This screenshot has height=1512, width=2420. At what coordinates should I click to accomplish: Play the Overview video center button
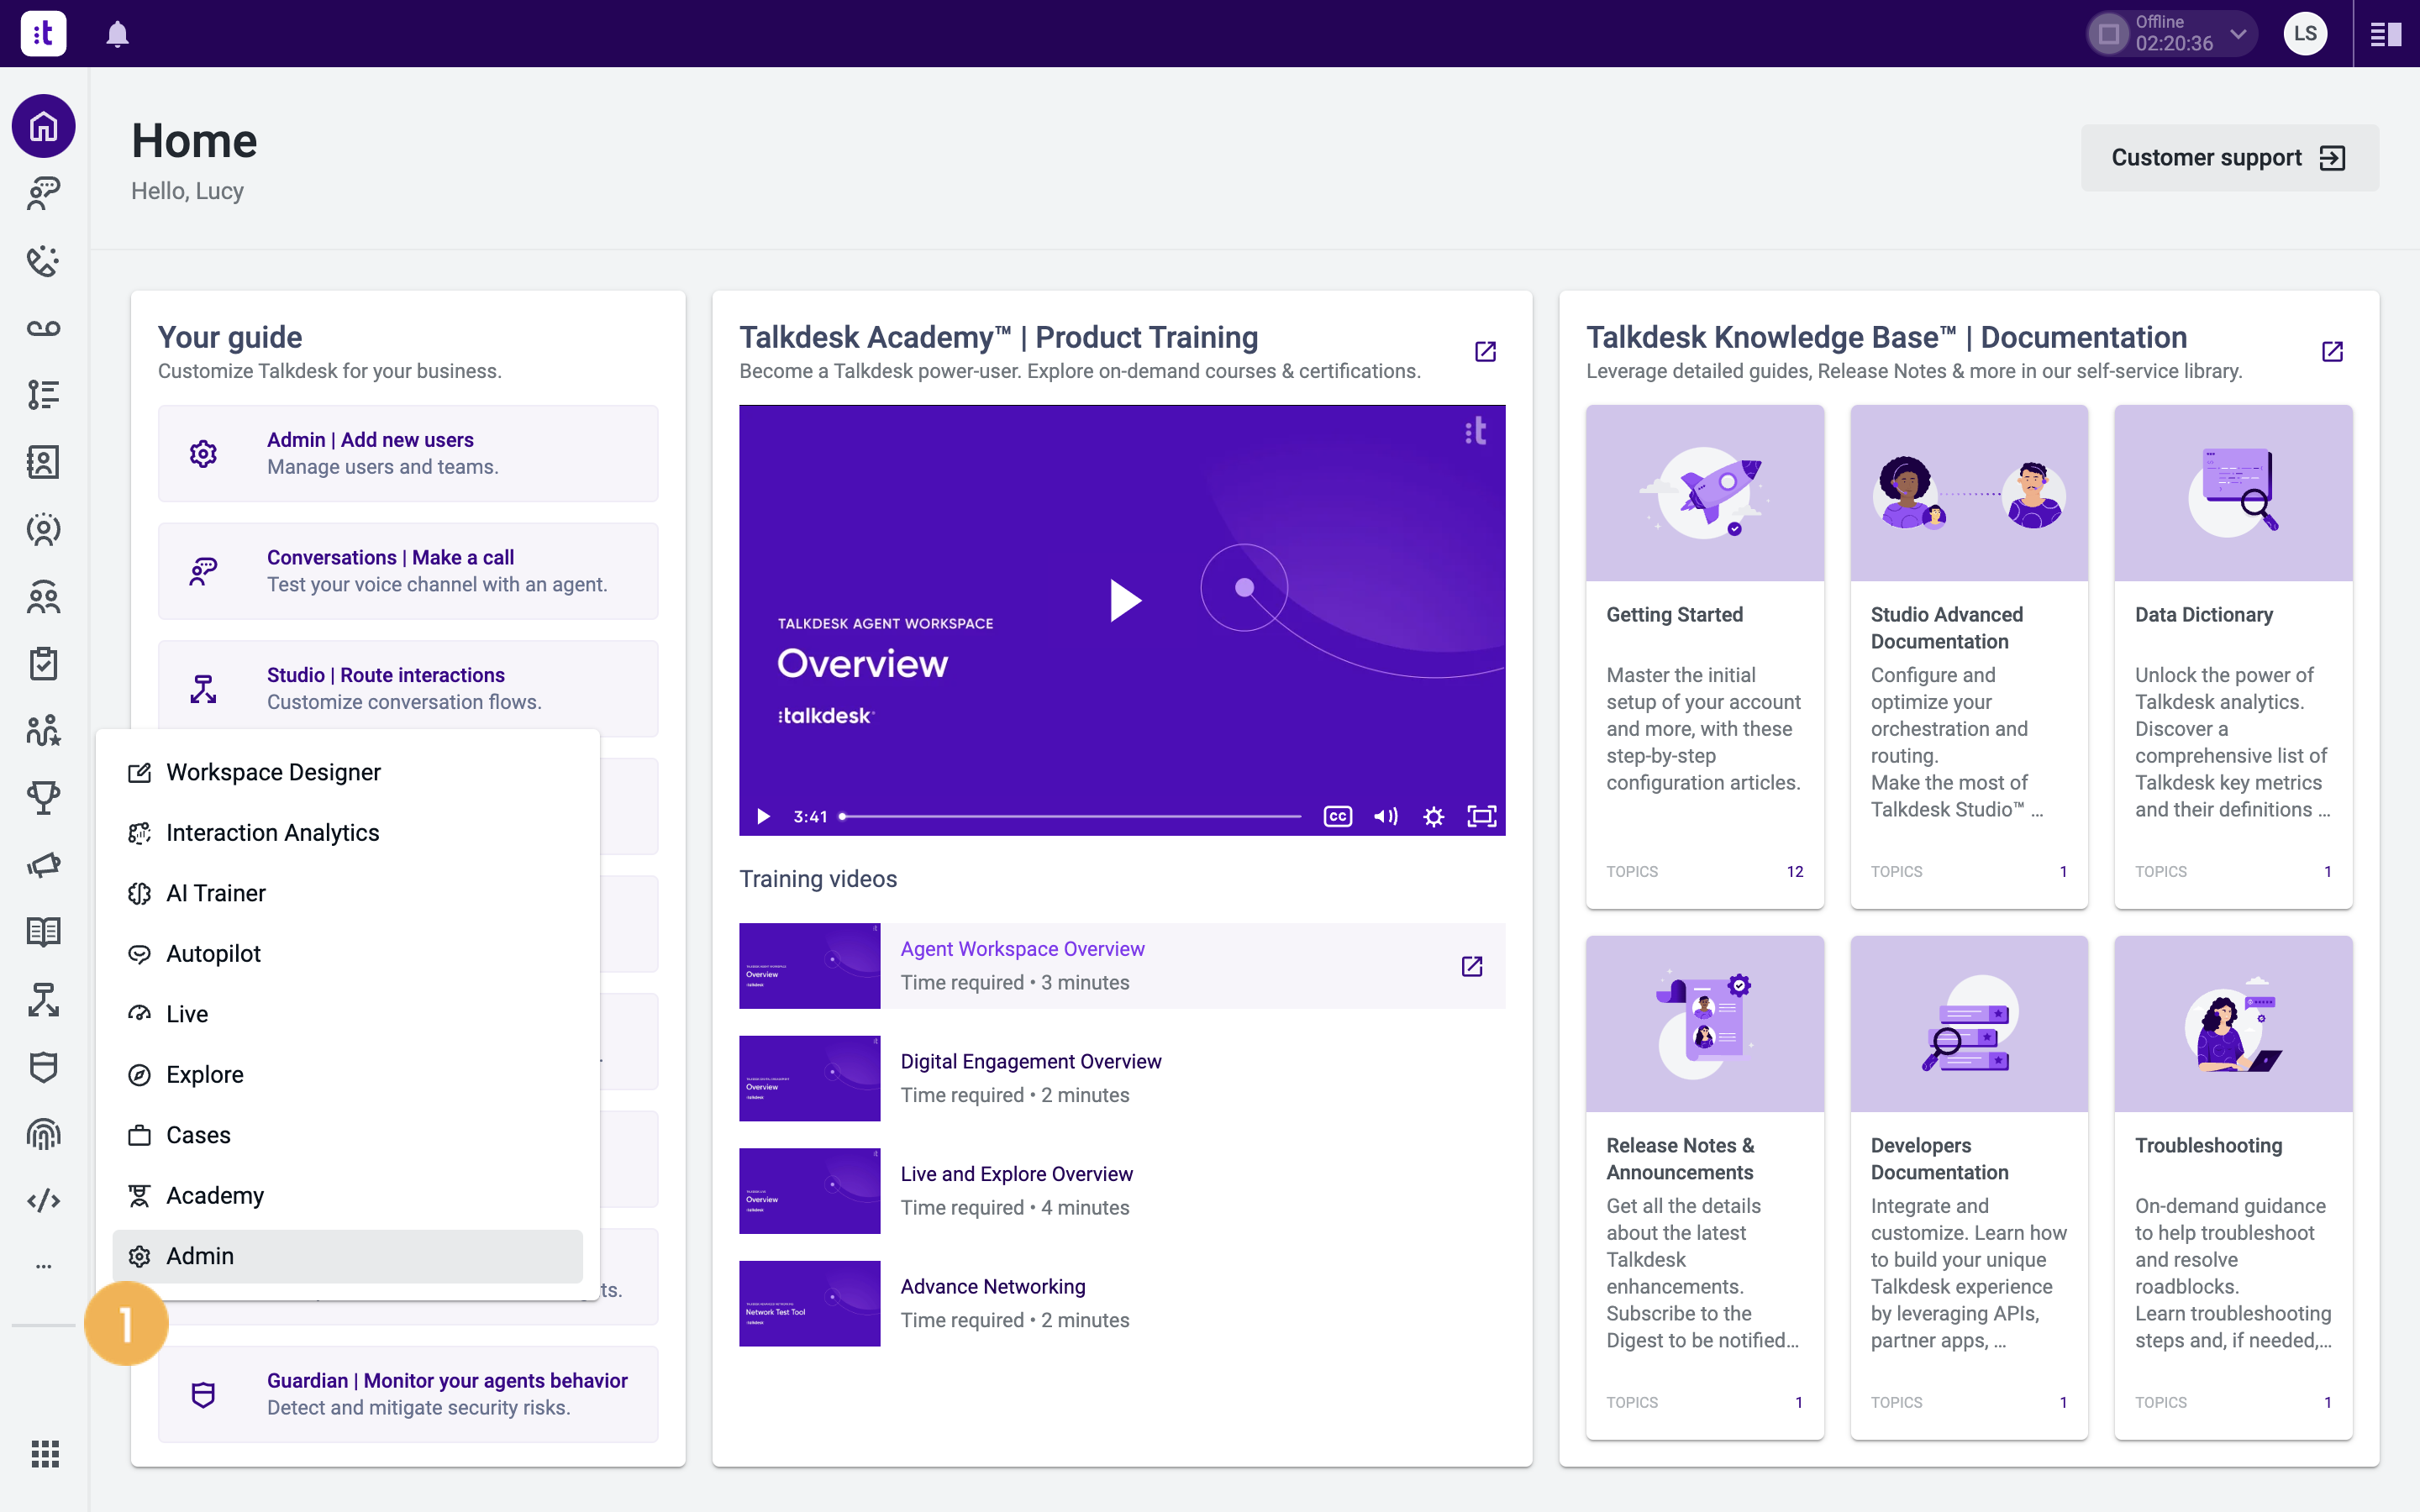click(x=1125, y=601)
